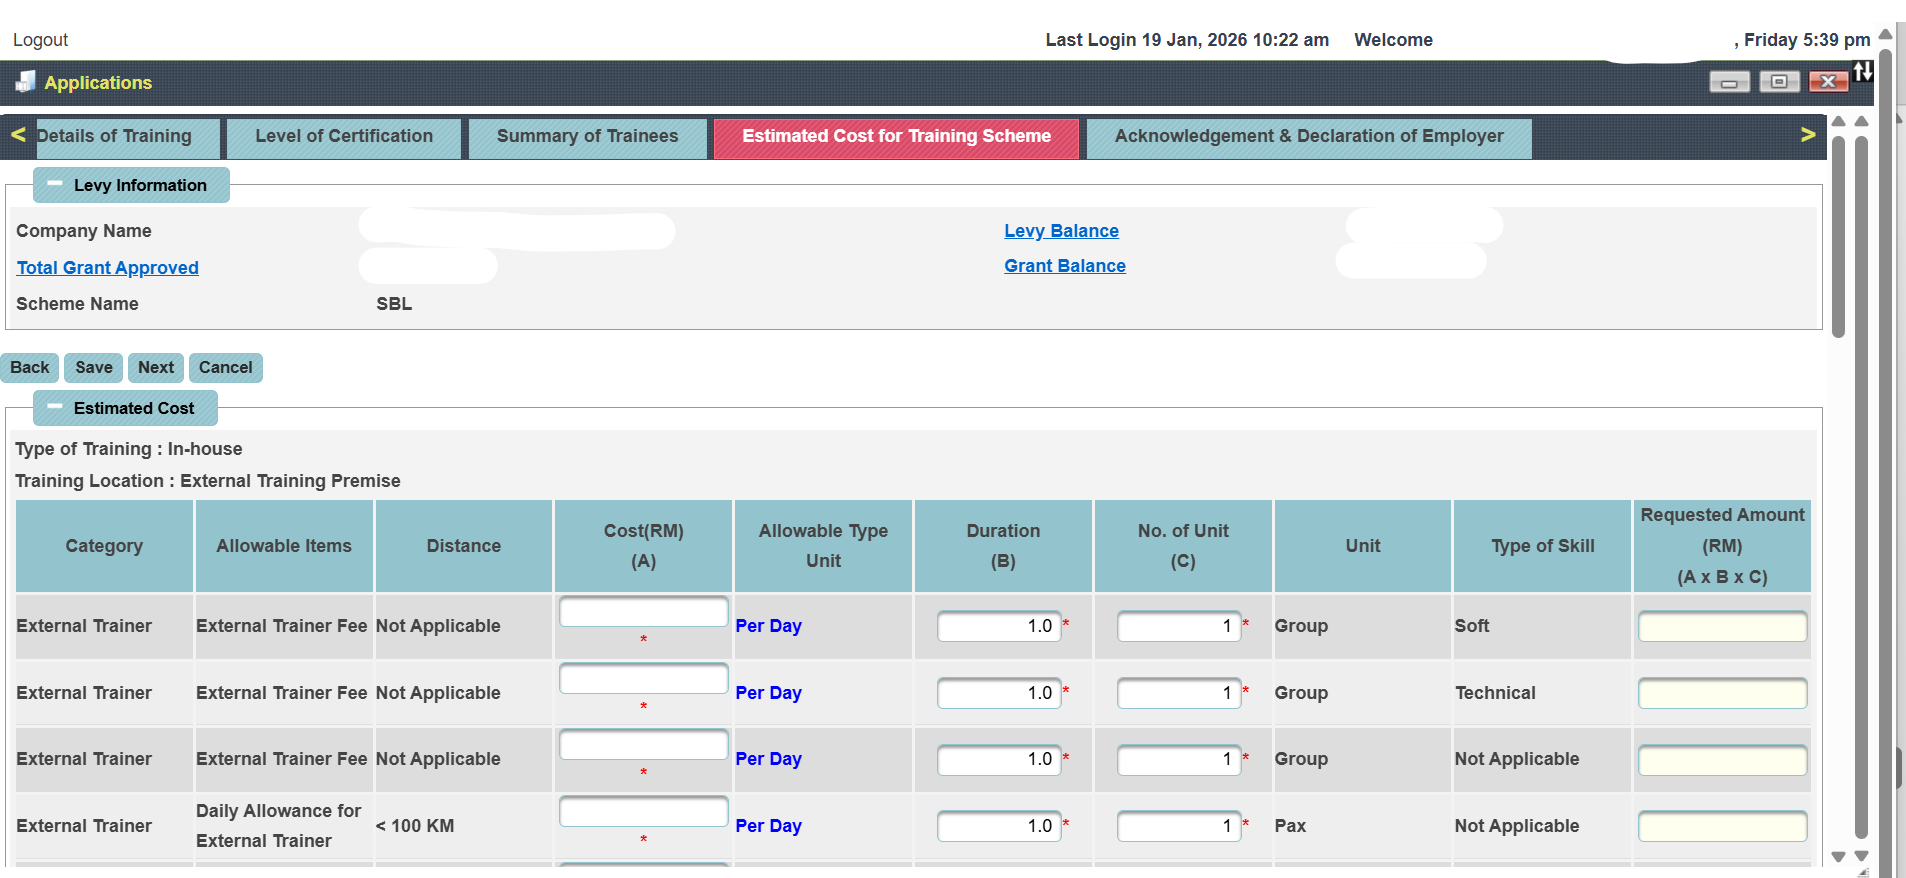Screen dimensions: 1906x878
Task: Collapse the Estimated Cost section
Action: tap(55, 408)
